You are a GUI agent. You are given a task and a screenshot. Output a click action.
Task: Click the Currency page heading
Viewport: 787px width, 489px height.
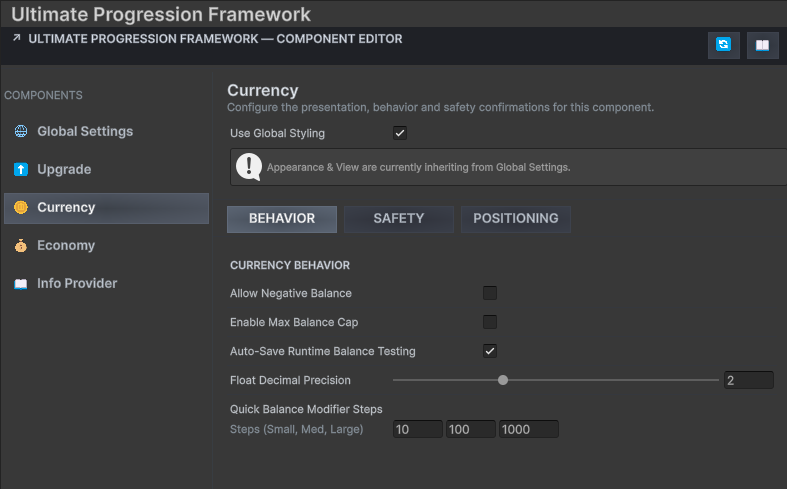pyautogui.click(x=263, y=90)
